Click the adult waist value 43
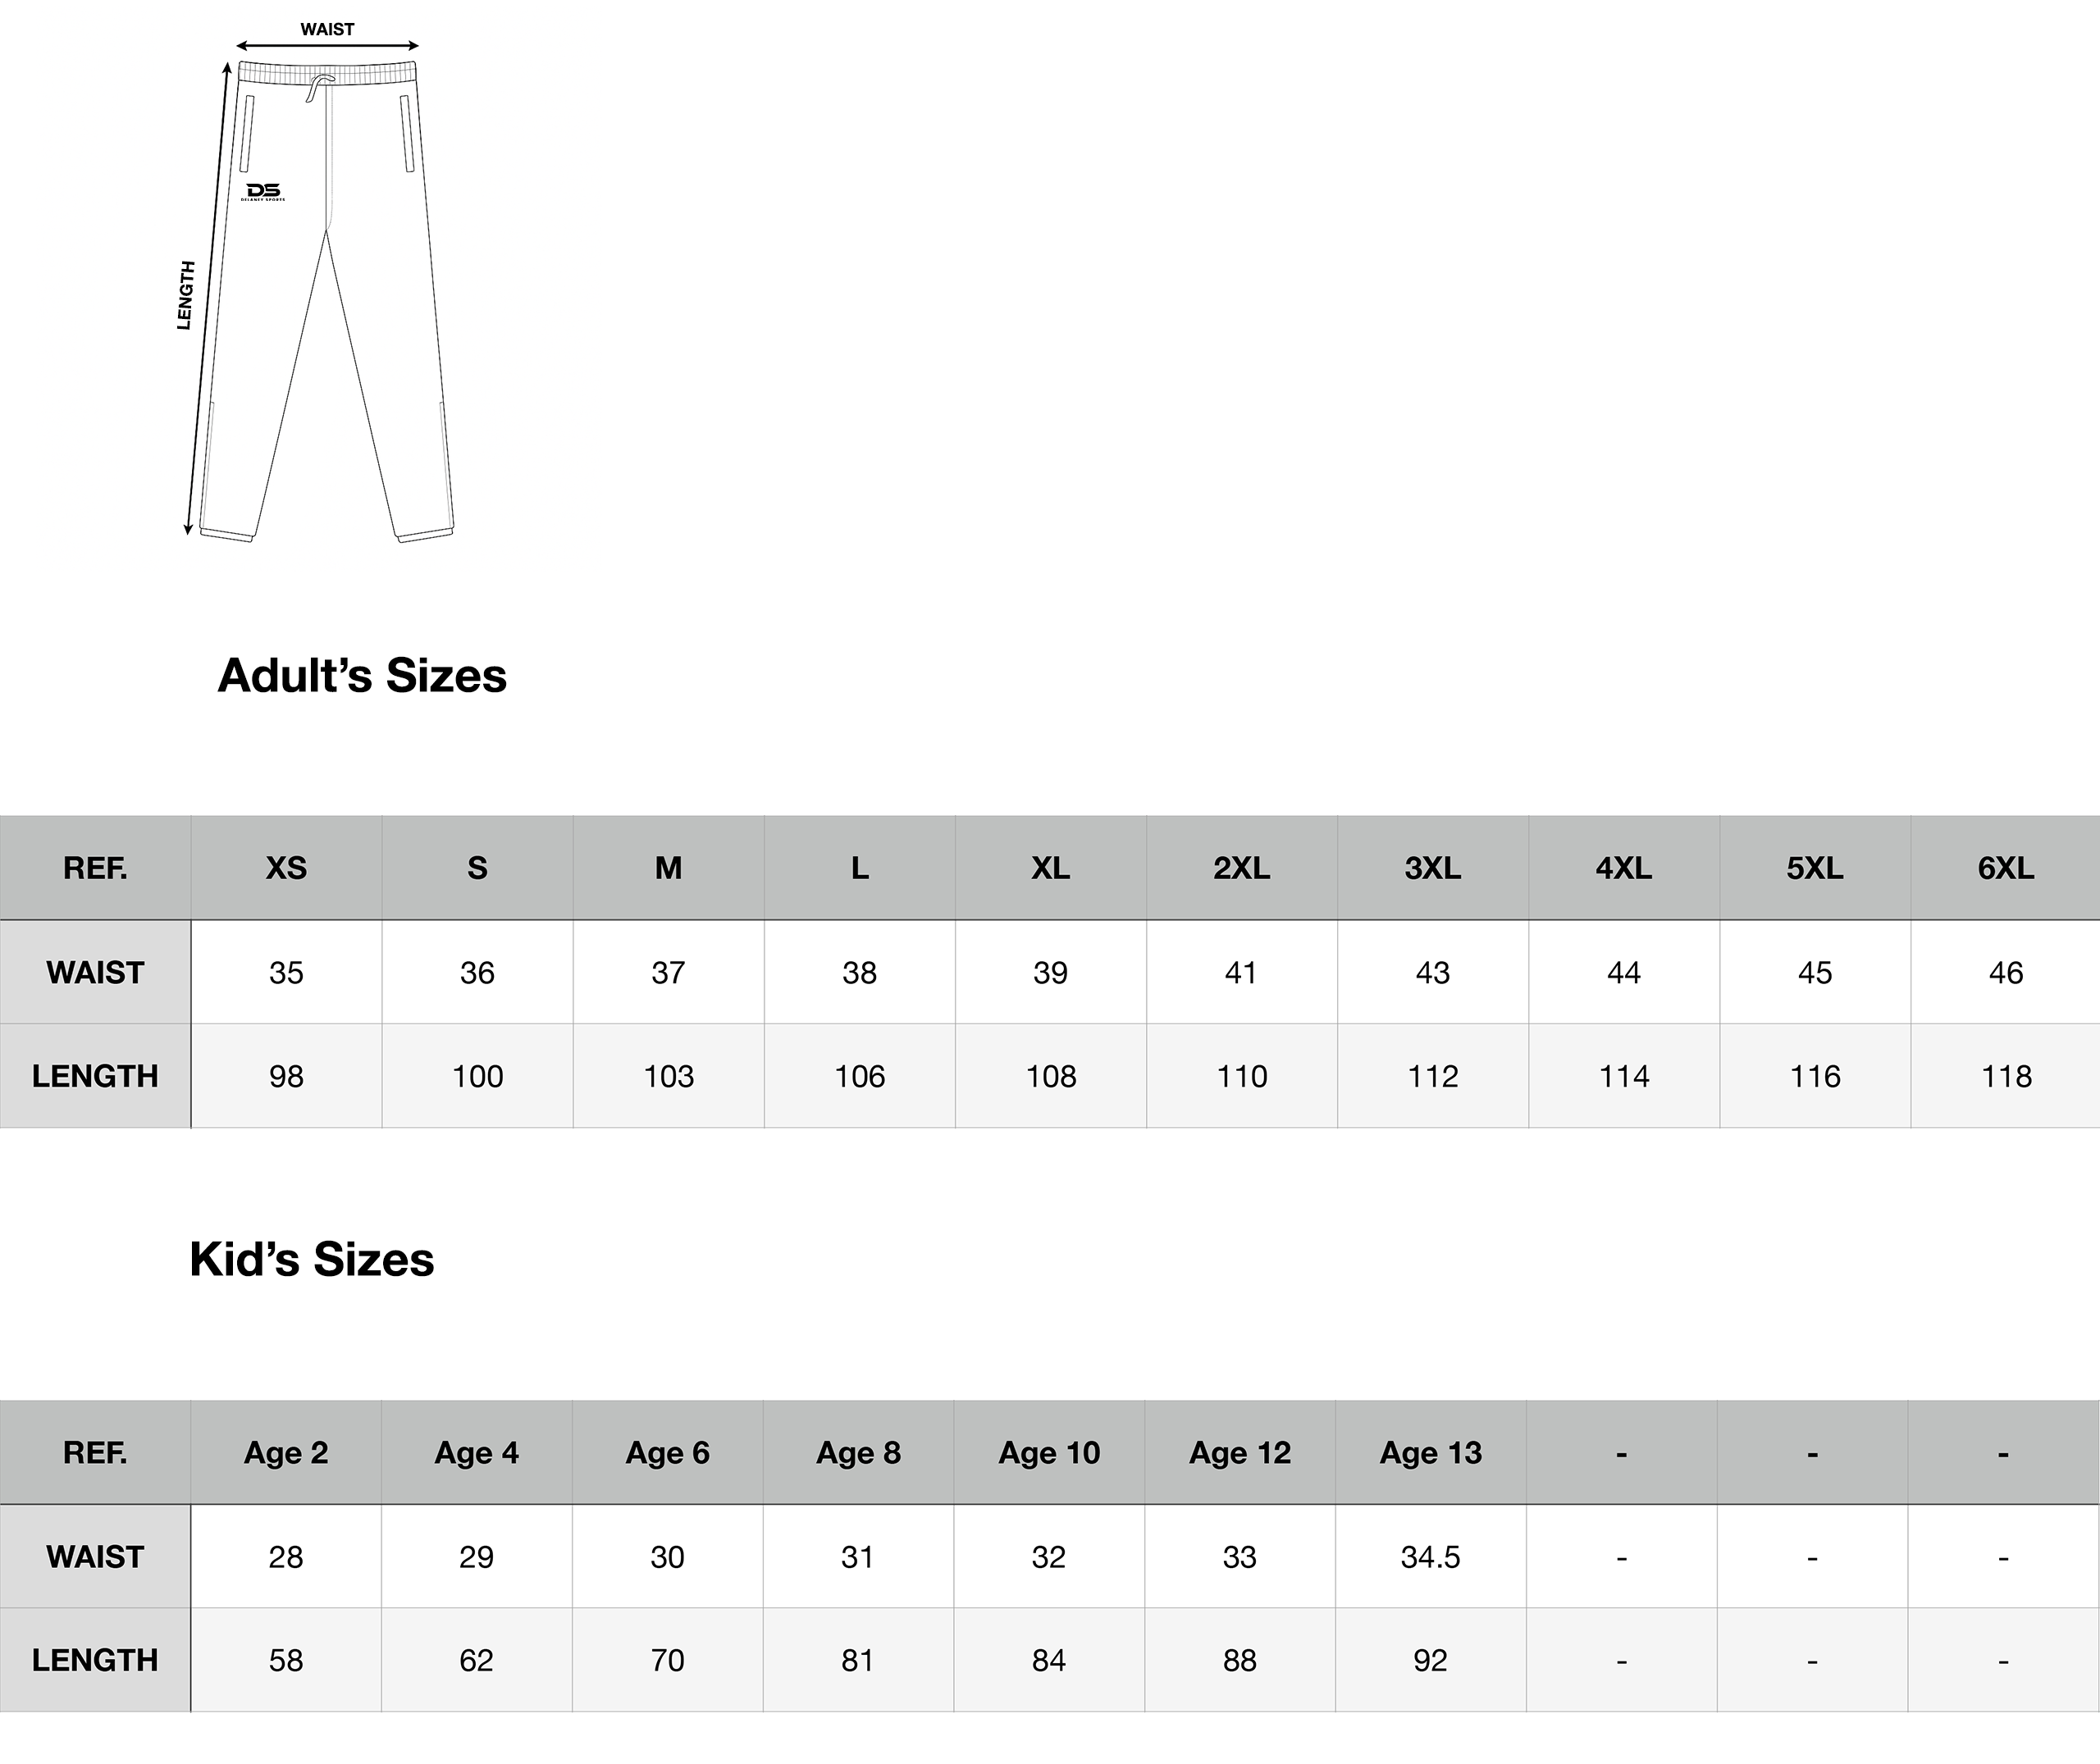 [1432, 973]
